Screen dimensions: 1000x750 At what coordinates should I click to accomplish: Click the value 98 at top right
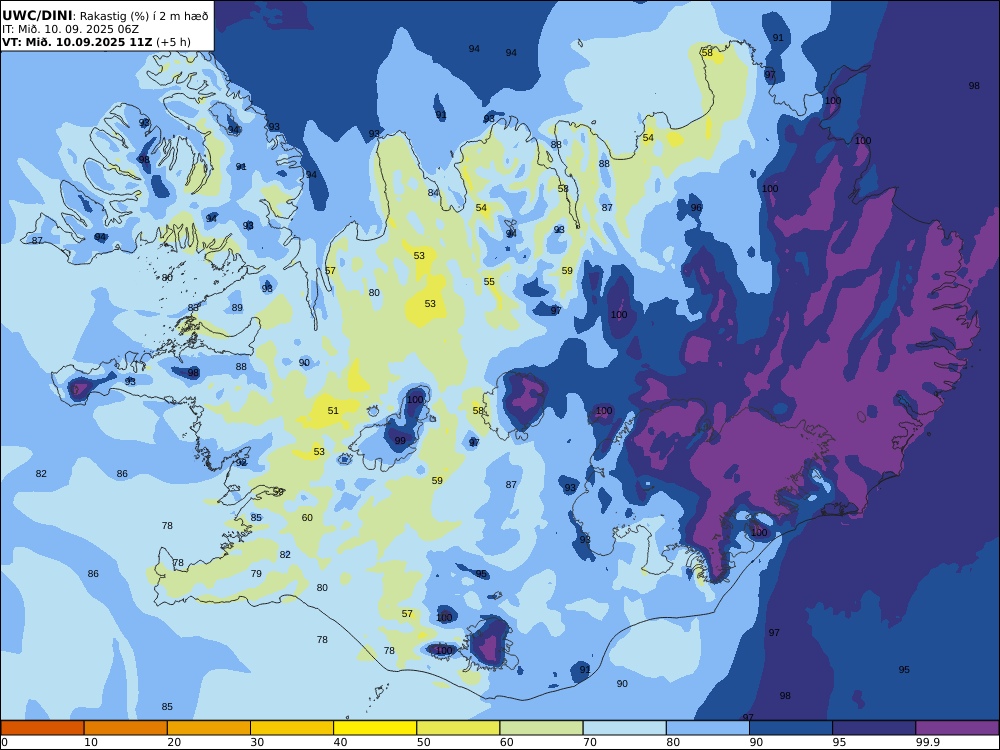point(974,85)
